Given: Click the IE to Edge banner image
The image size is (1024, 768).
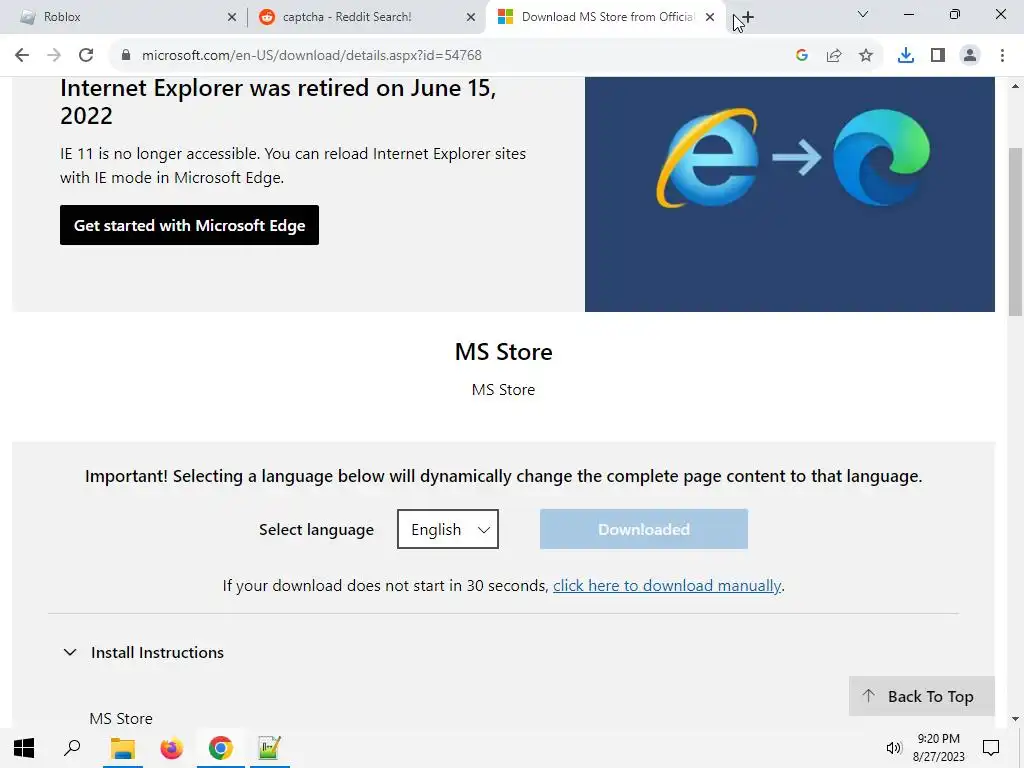Looking at the screenshot, I should tap(790, 194).
